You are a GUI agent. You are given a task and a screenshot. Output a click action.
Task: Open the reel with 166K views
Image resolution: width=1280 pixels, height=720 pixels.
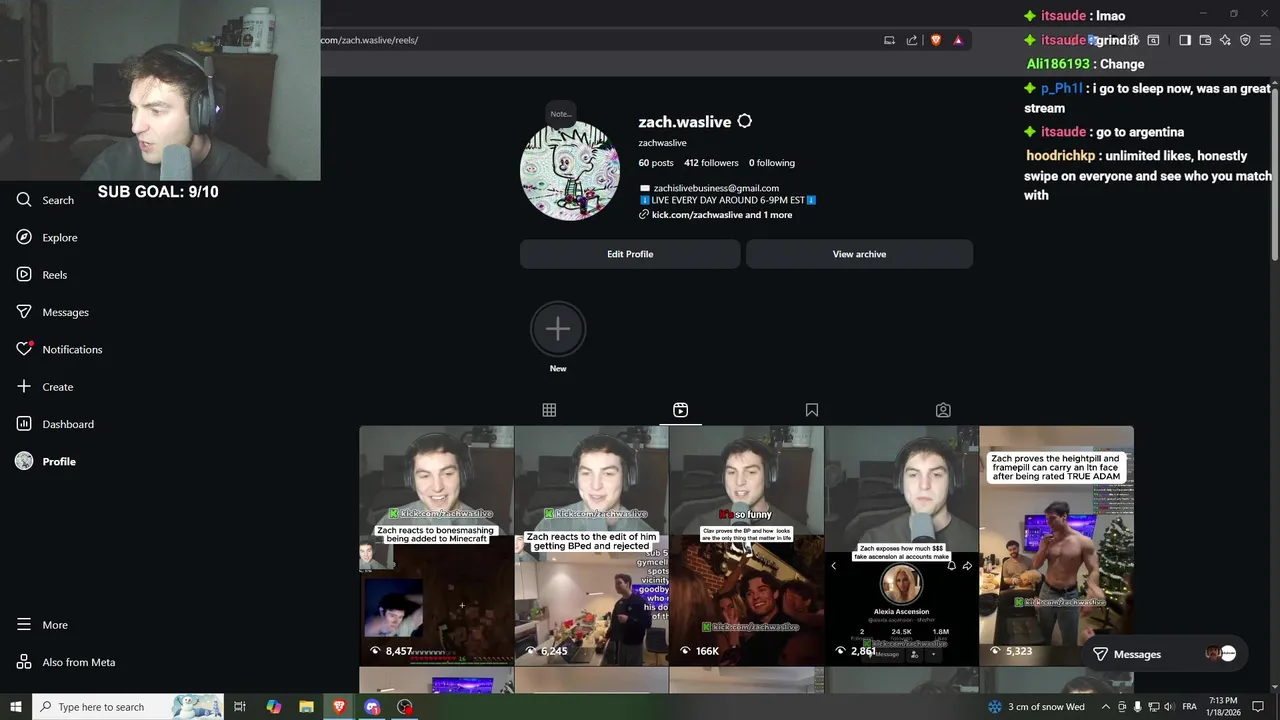coord(746,546)
